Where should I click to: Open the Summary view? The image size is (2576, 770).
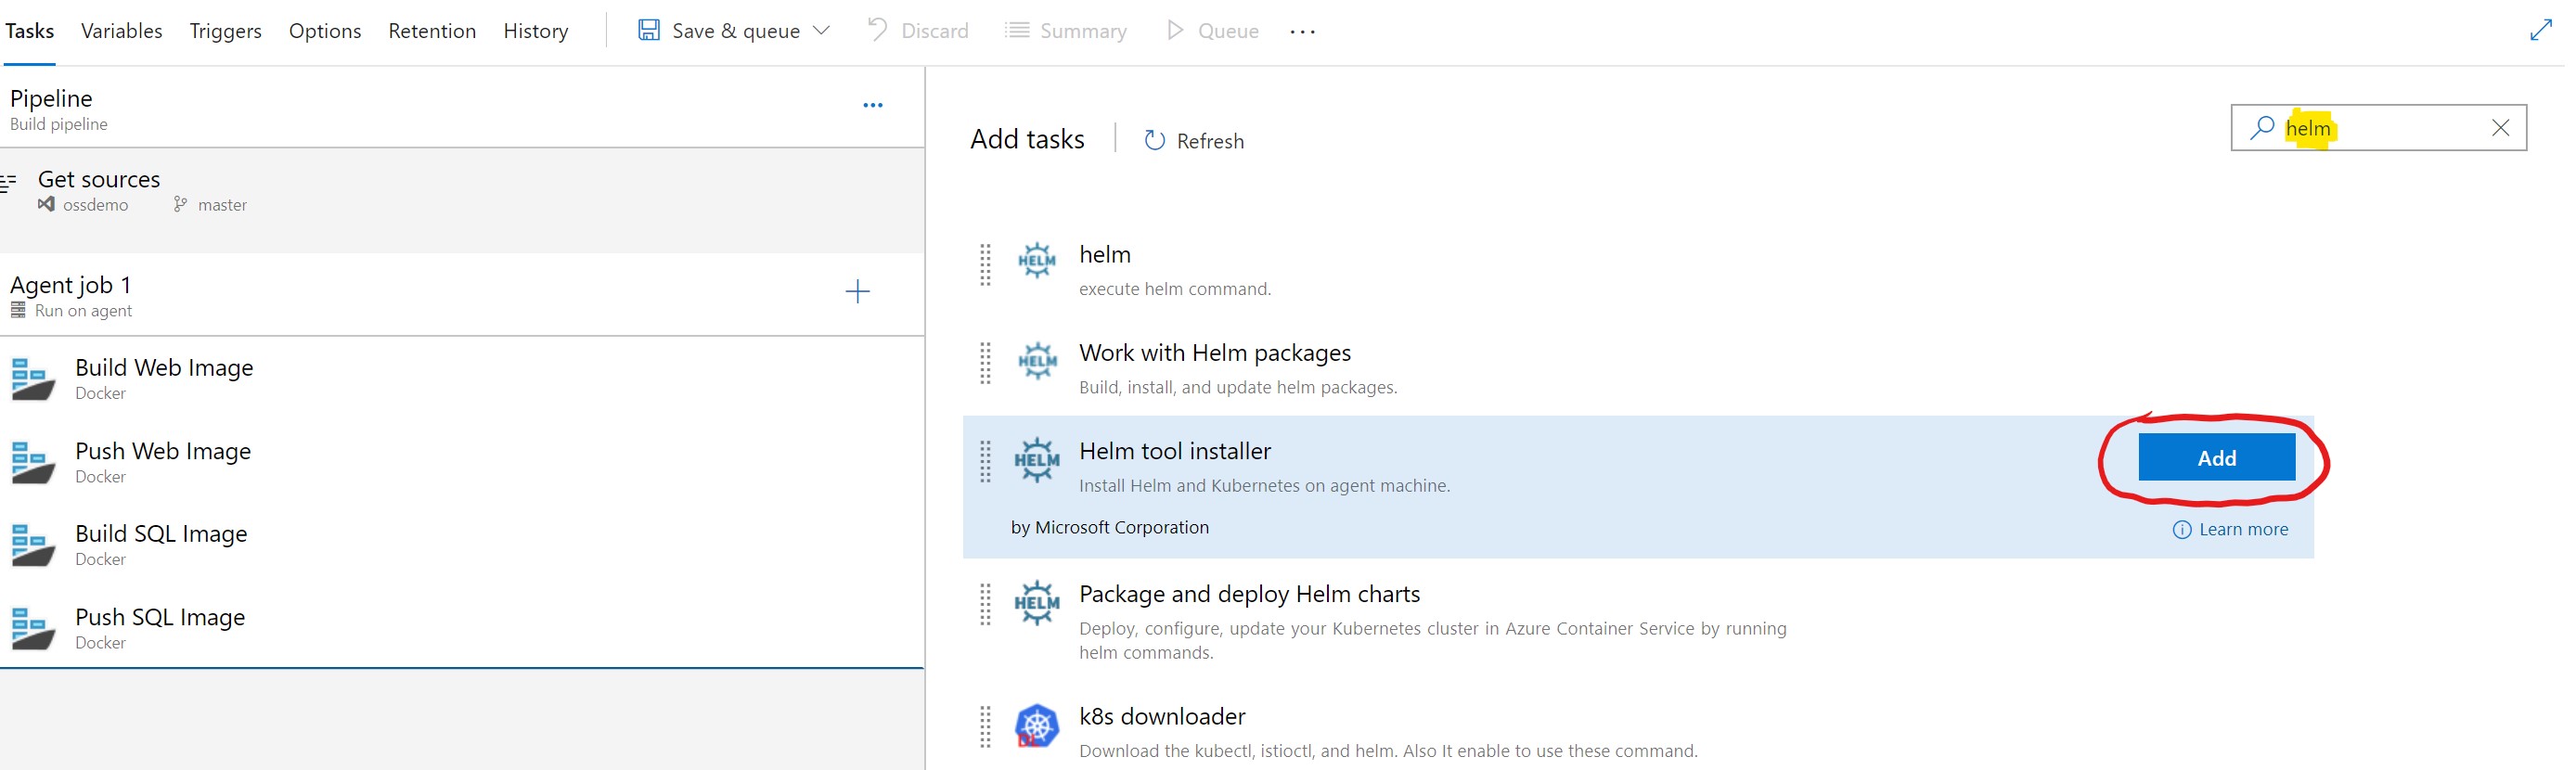point(1066,31)
